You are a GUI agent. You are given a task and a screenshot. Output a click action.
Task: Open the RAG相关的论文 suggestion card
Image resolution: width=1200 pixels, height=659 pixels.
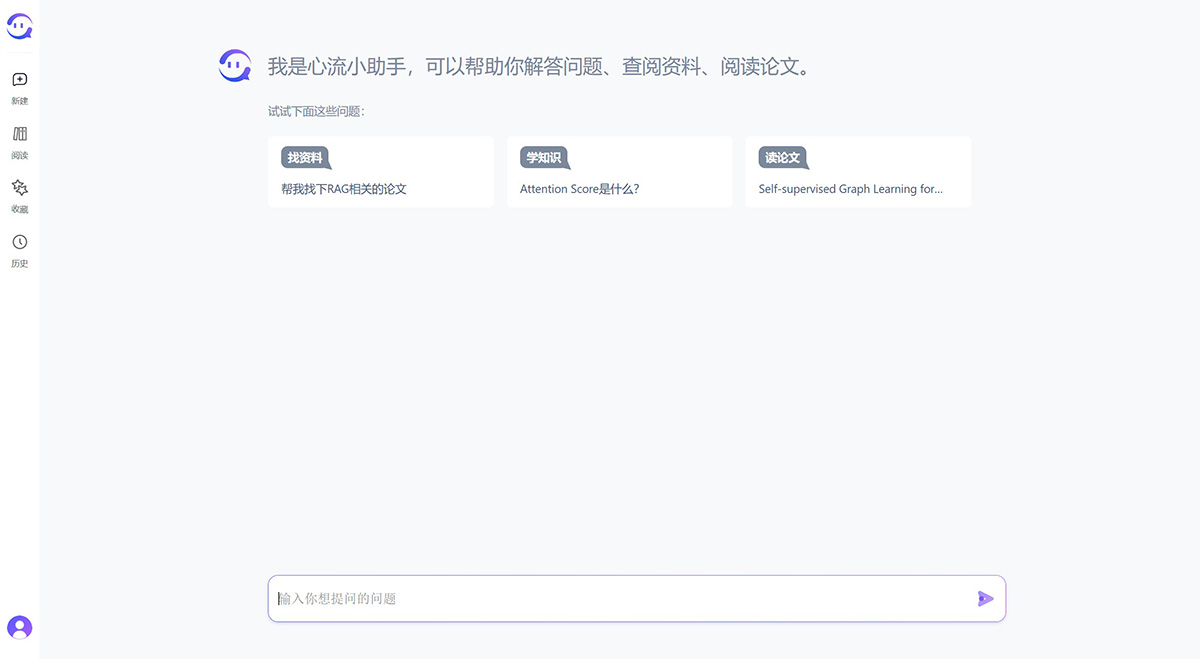tap(380, 188)
